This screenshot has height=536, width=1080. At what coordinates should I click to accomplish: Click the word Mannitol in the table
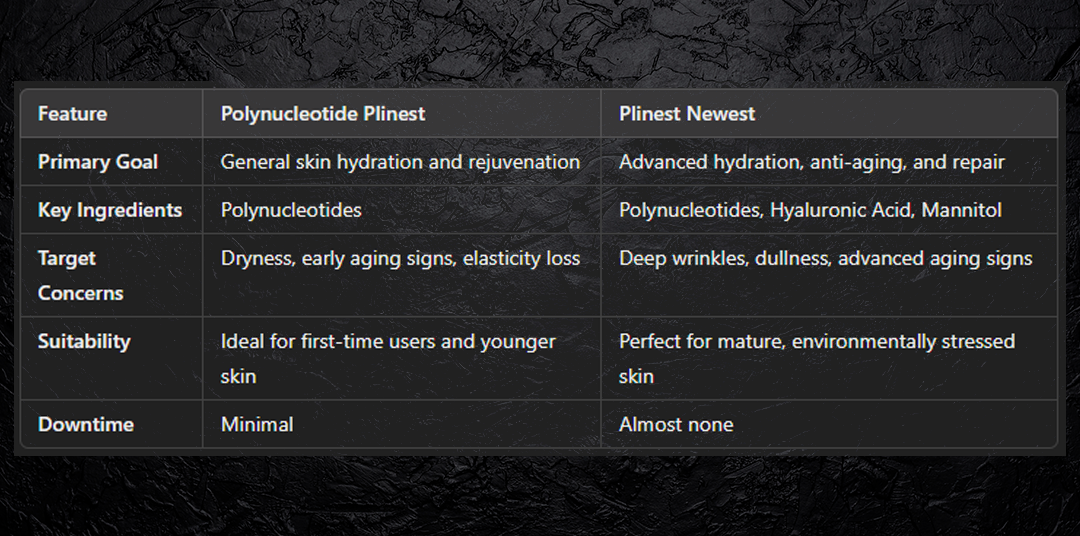tap(962, 210)
